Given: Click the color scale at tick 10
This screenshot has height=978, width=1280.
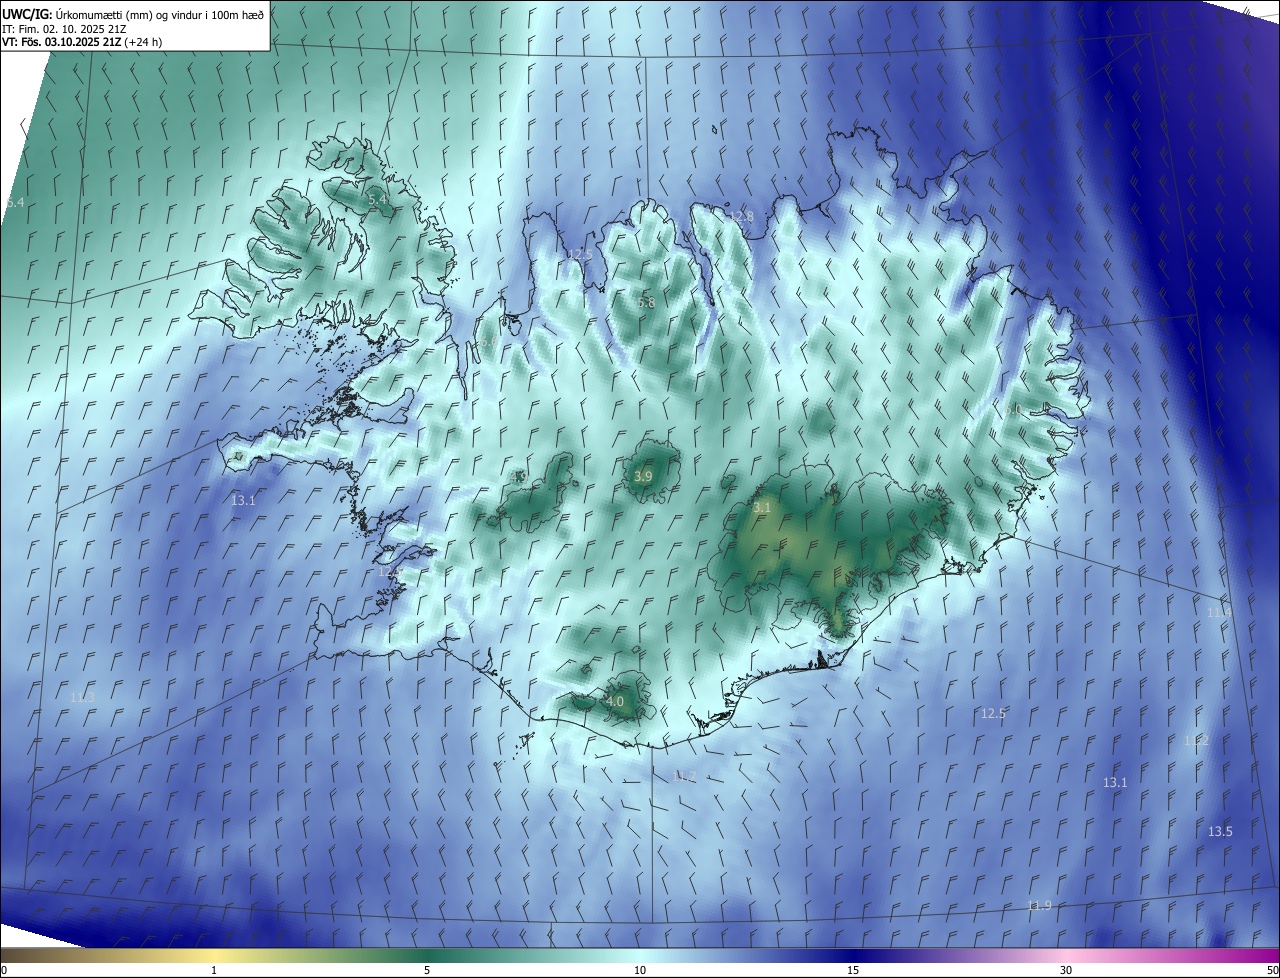Looking at the screenshot, I should pos(640,970).
